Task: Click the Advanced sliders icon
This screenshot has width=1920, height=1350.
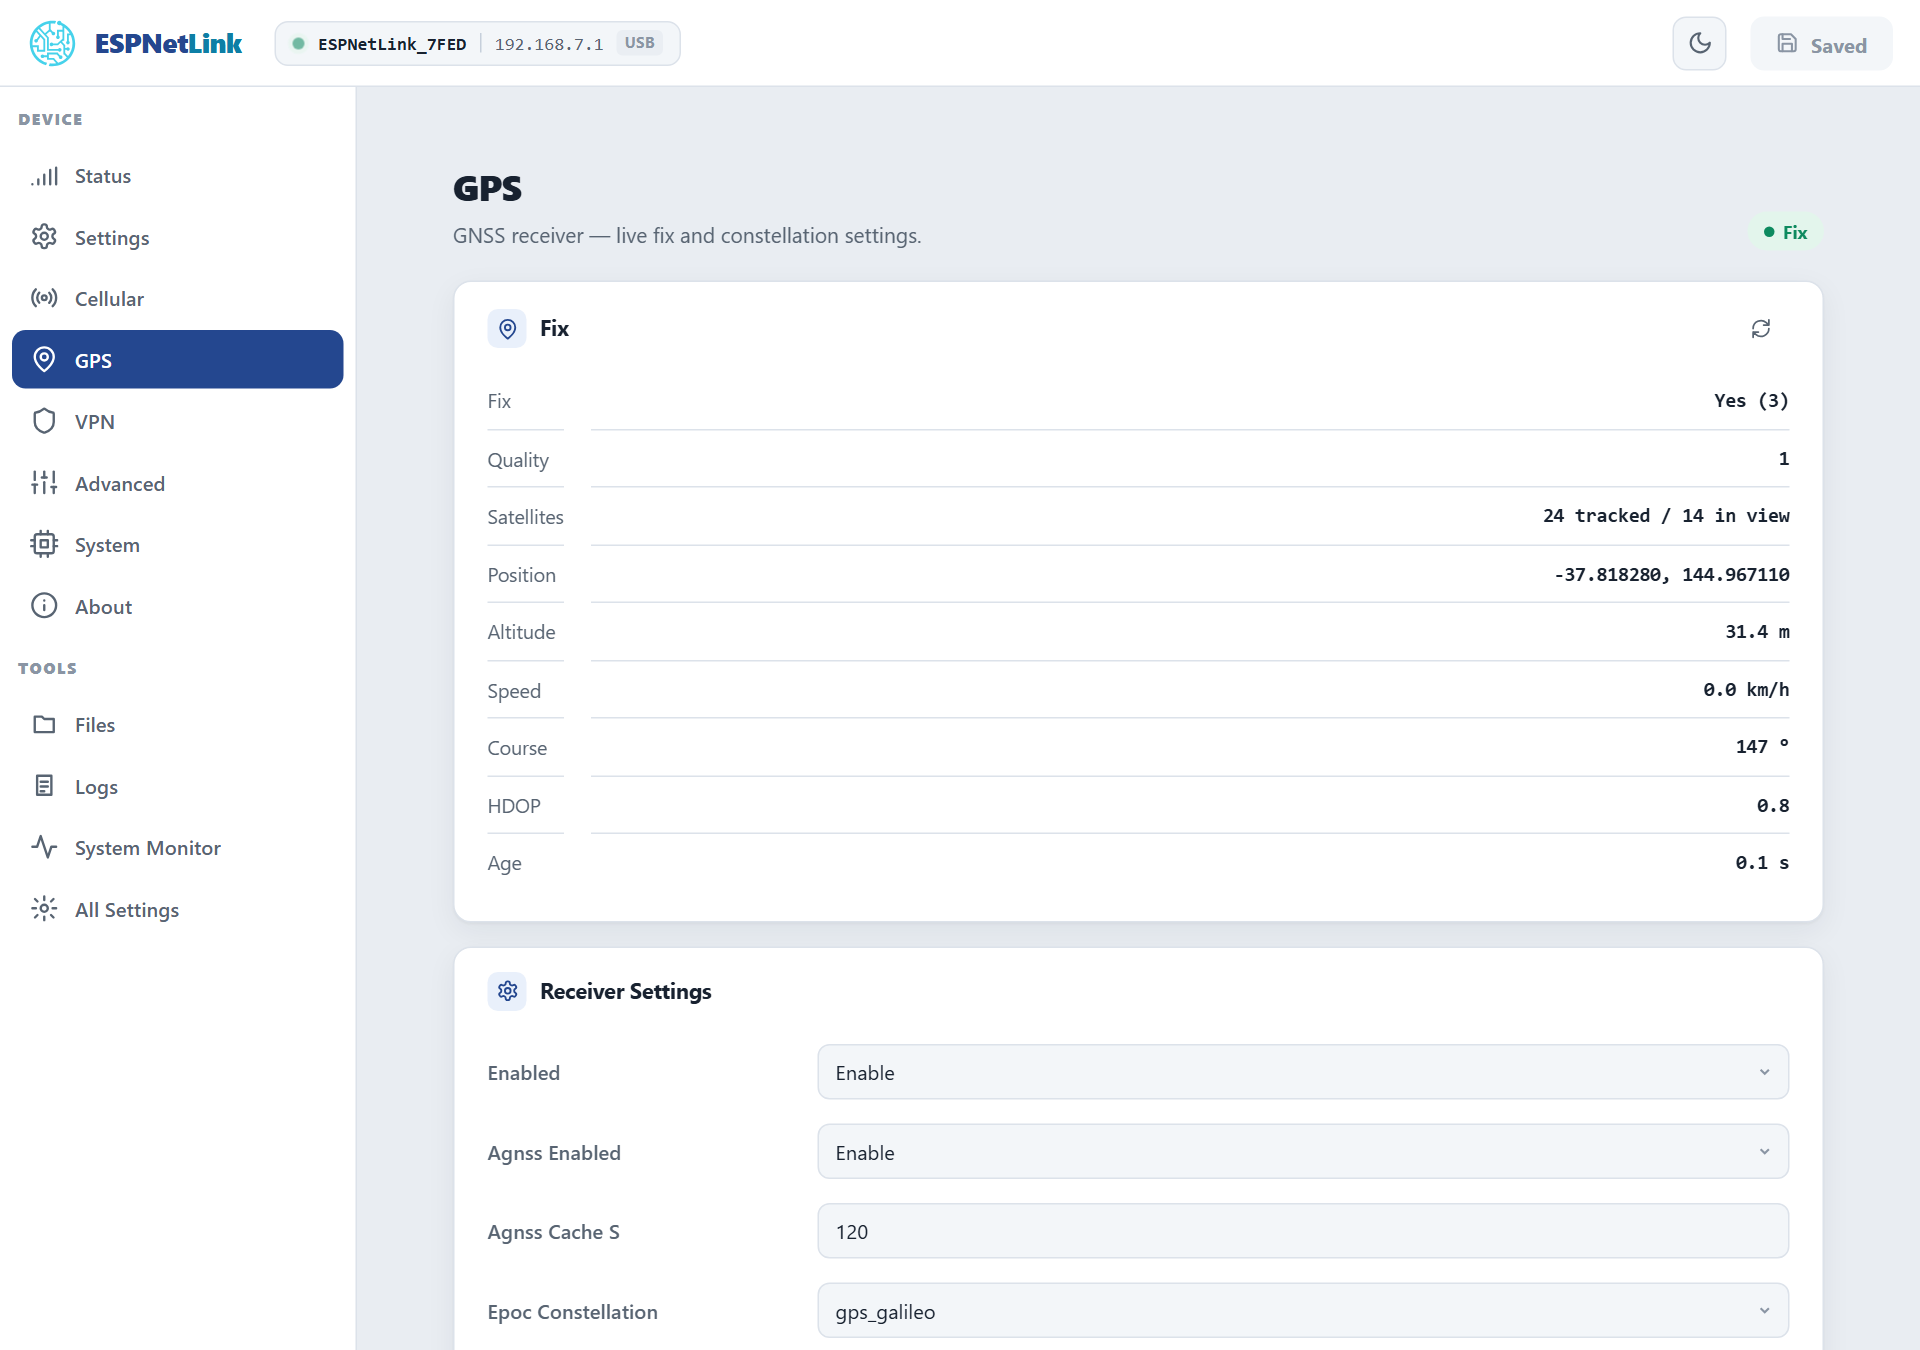Action: 44,483
